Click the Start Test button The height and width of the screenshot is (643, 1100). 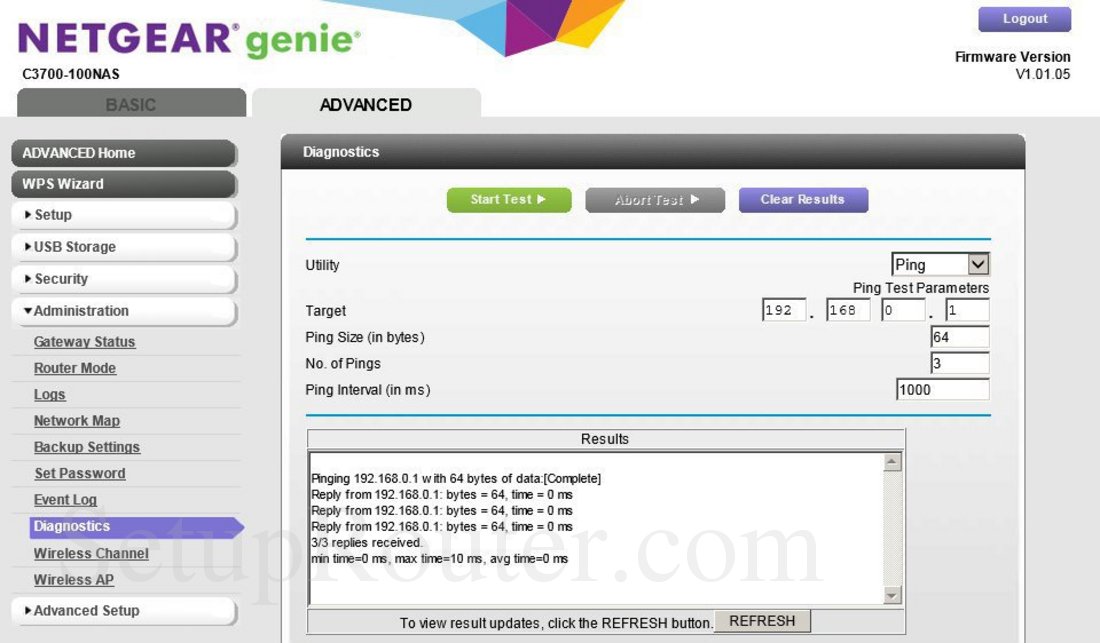coord(509,199)
